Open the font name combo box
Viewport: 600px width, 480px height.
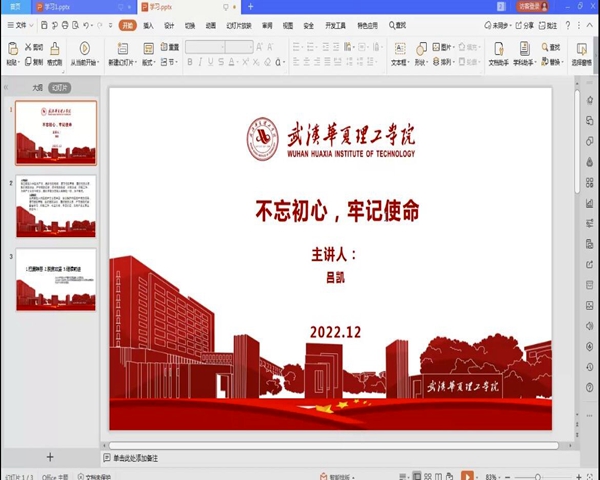pyautogui.click(x=205, y=47)
